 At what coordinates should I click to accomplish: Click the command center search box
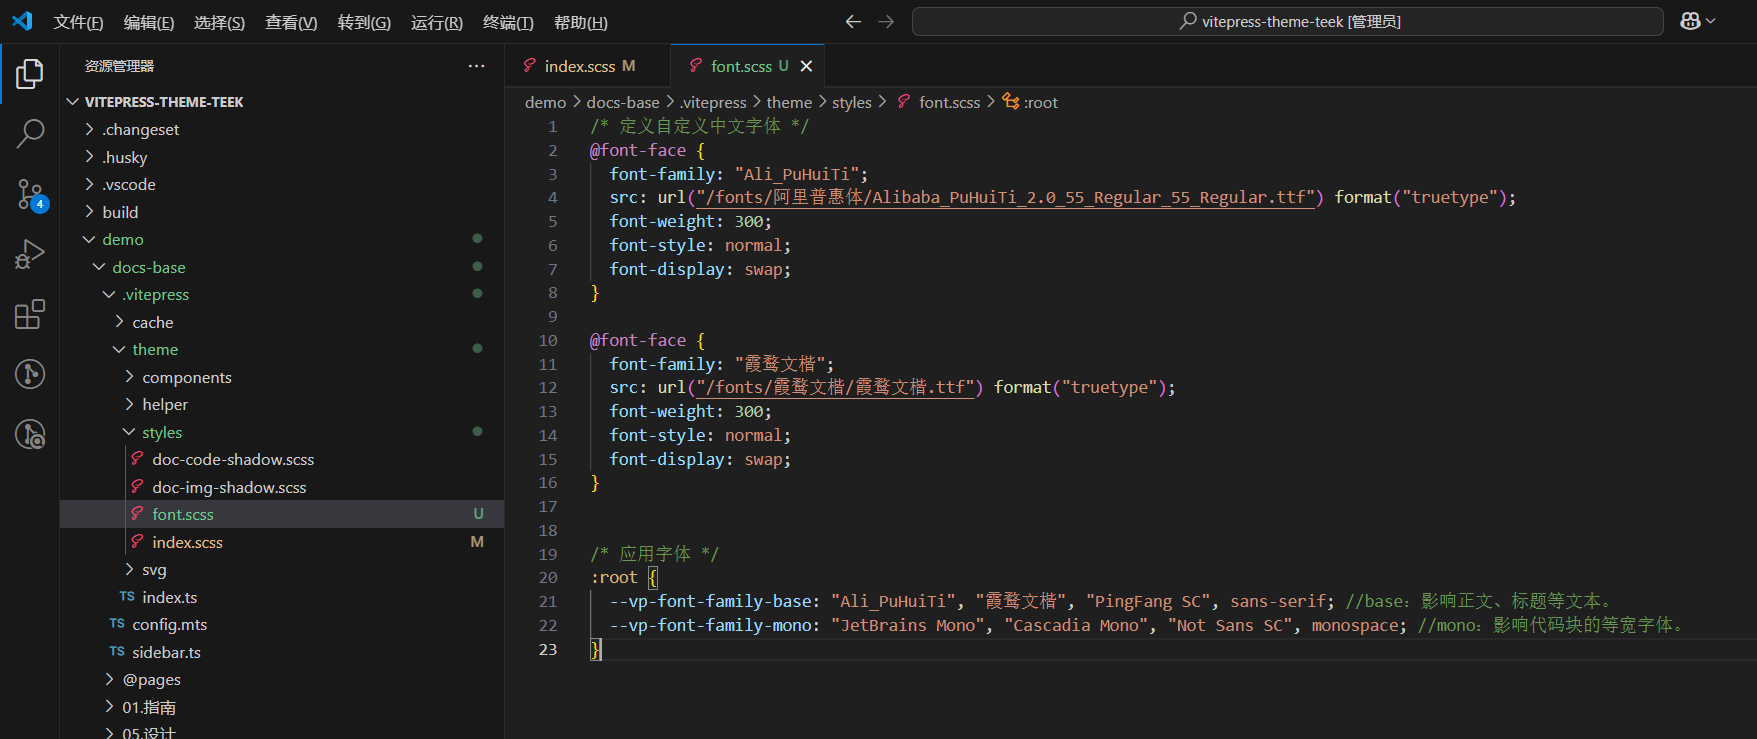pos(1287,21)
